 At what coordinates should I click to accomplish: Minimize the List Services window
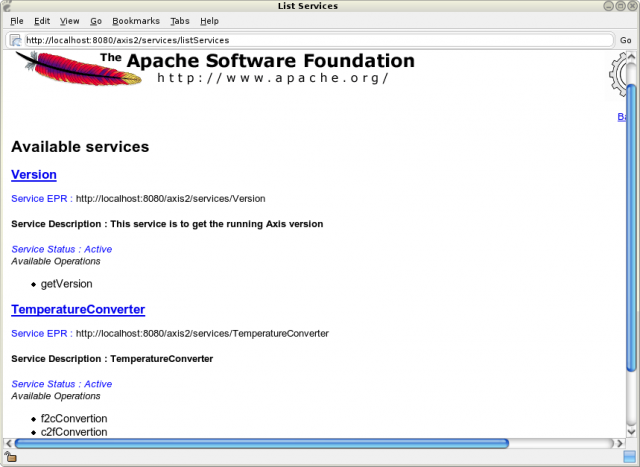click(609, 6)
